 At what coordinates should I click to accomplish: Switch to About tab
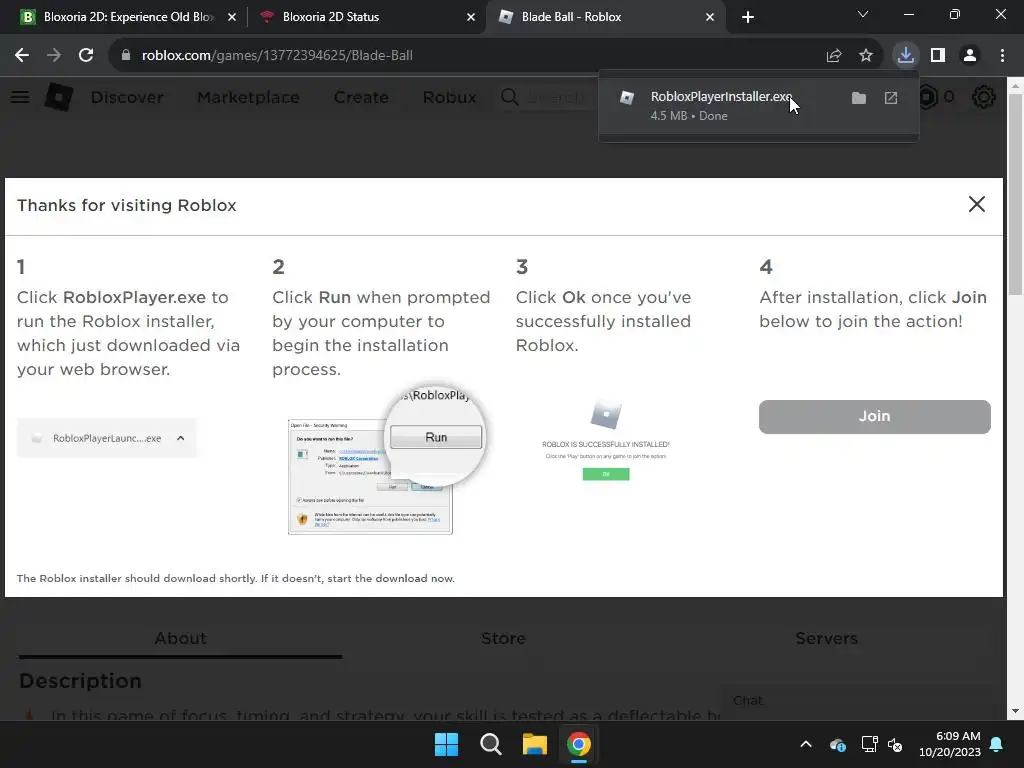tap(180, 638)
